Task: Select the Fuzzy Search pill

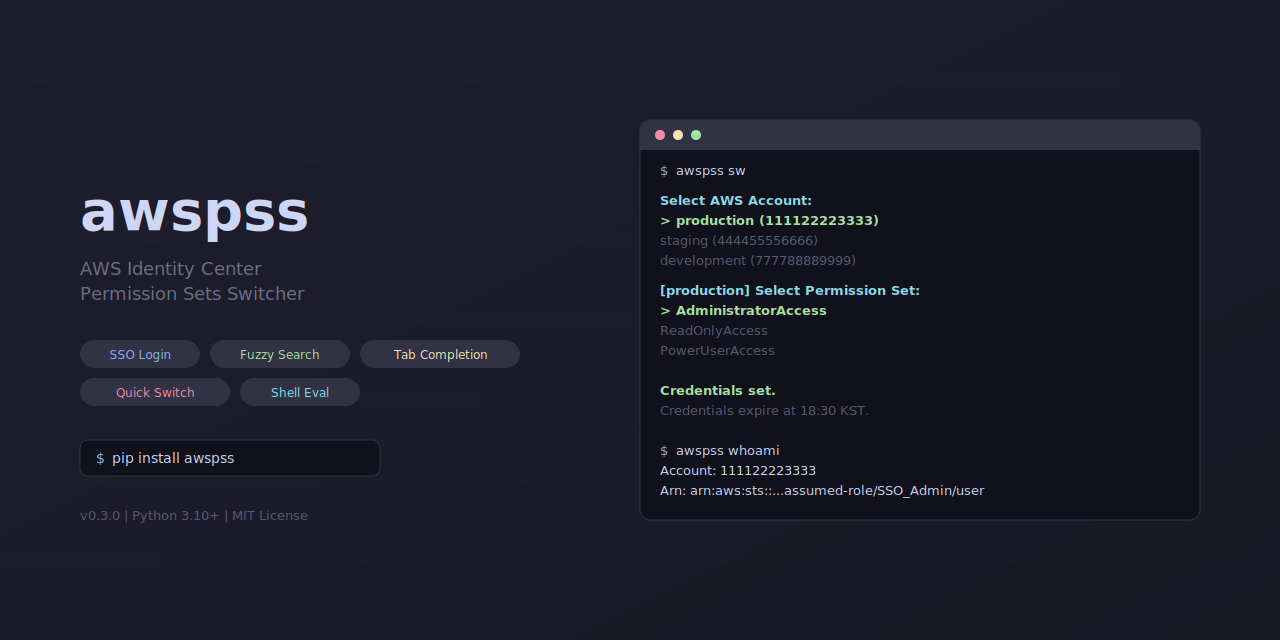Action: (x=280, y=354)
